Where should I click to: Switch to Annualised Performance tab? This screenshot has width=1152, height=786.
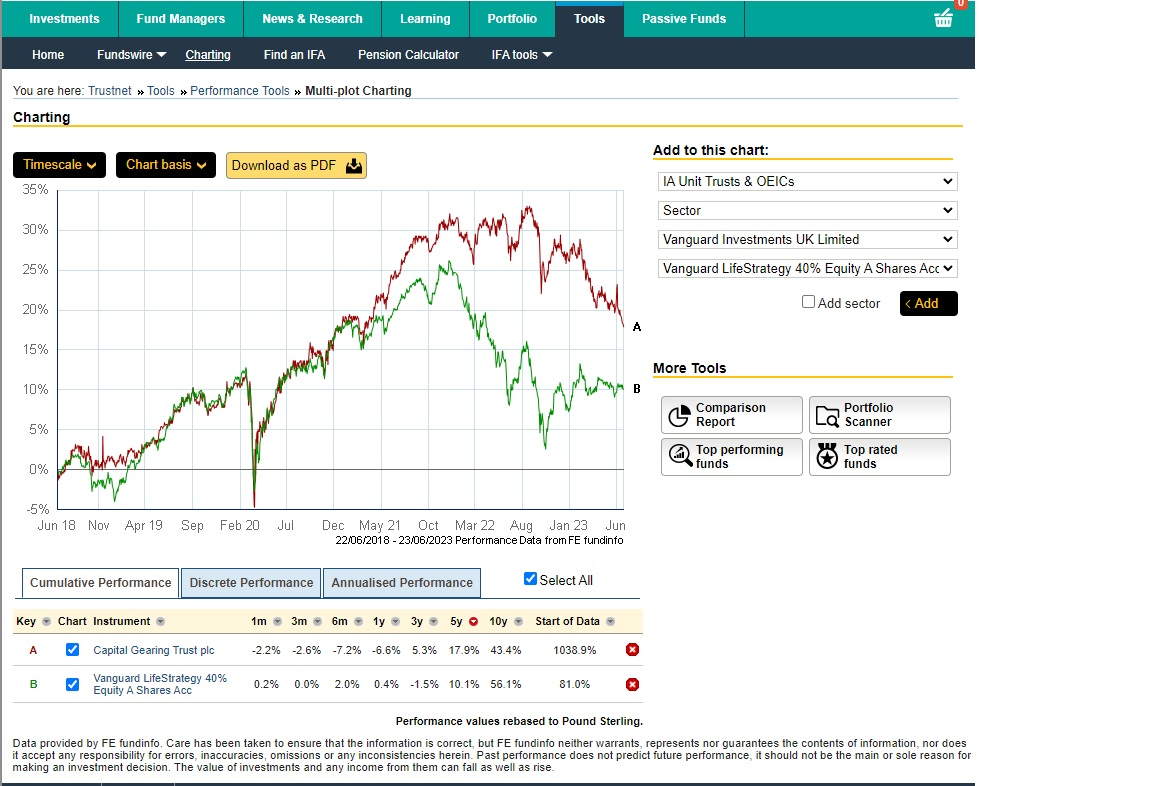tap(402, 583)
